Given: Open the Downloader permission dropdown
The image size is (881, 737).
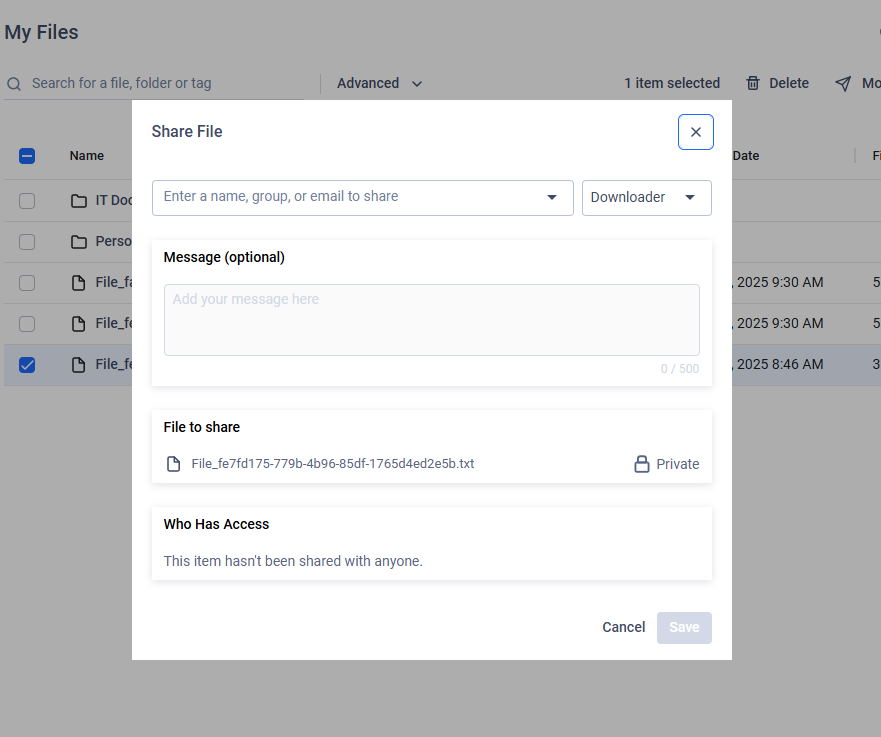Looking at the screenshot, I should [647, 197].
